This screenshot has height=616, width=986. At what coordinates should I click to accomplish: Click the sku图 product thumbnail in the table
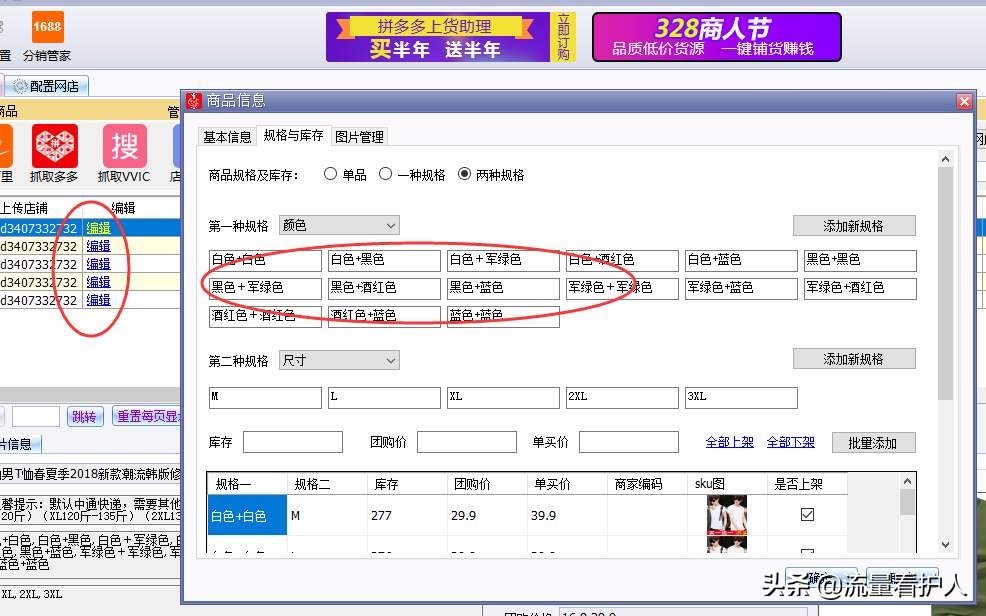tap(727, 514)
